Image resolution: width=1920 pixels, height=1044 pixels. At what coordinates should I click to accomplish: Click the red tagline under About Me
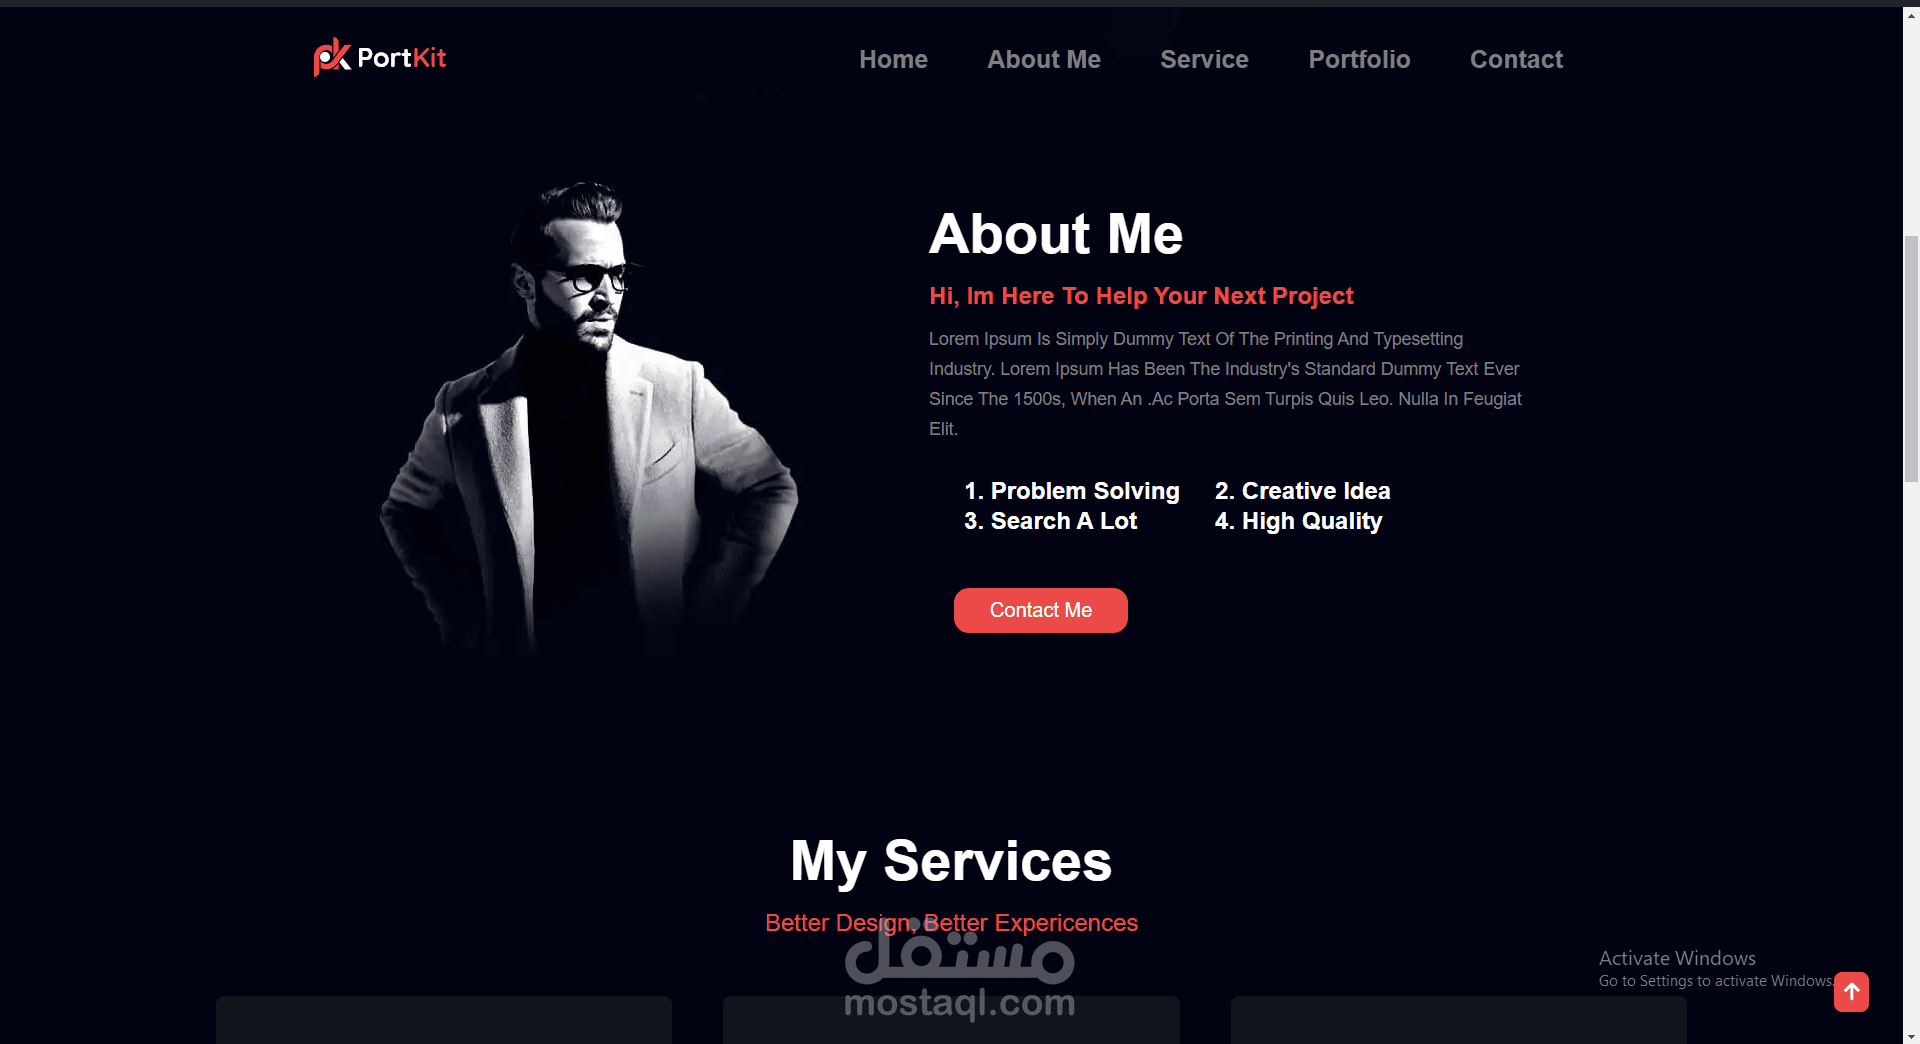coord(1141,296)
